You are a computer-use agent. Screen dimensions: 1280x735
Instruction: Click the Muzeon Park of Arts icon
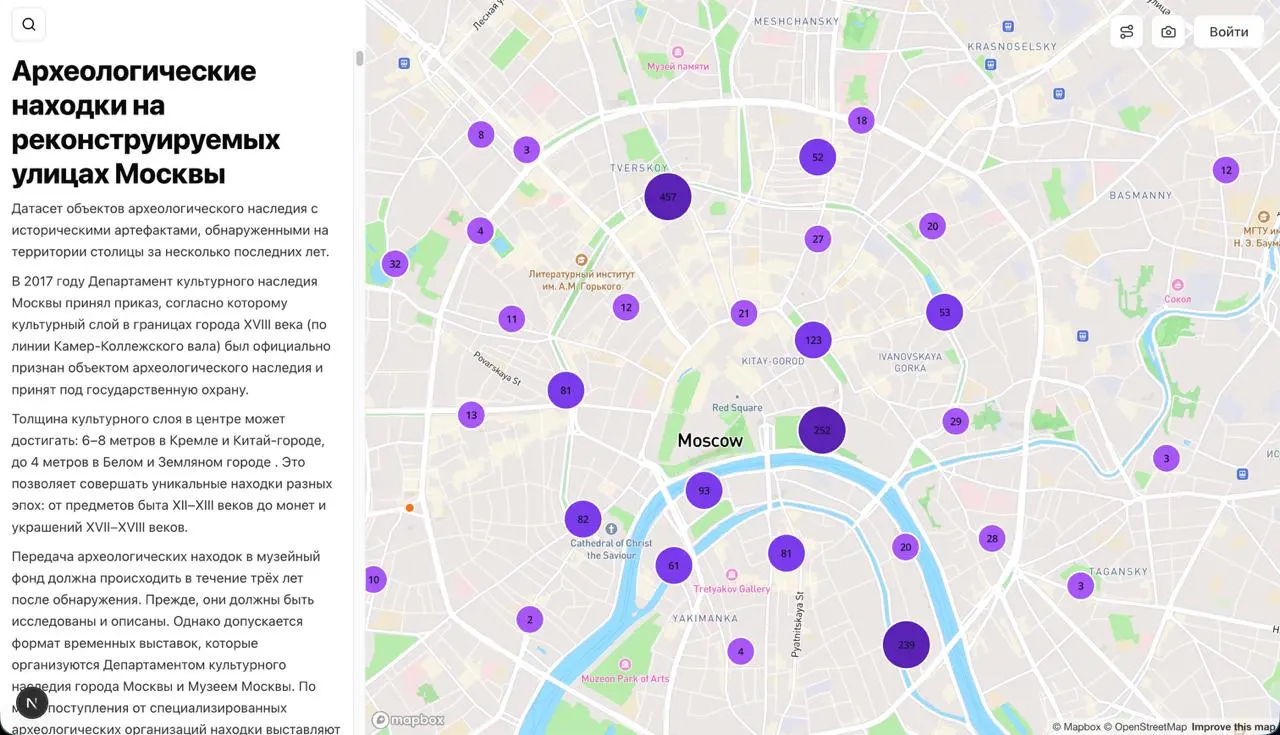[x=625, y=664]
